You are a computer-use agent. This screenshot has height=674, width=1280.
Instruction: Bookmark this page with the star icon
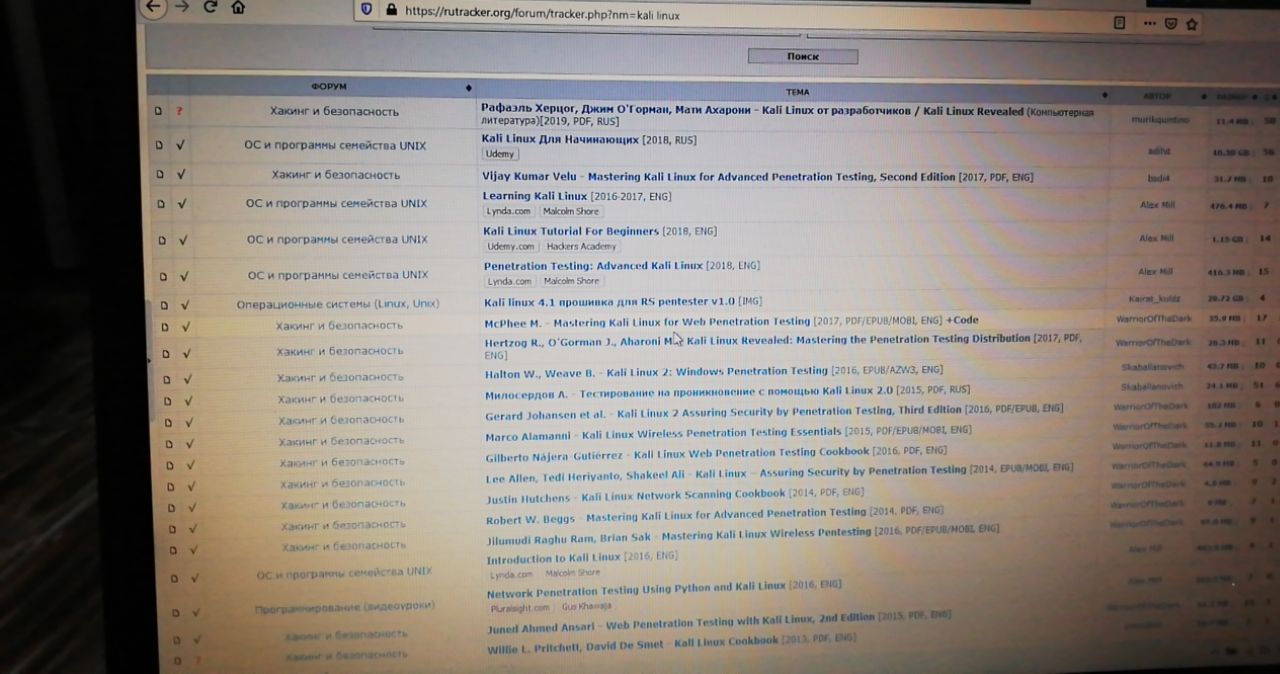(x=1191, y=24)
